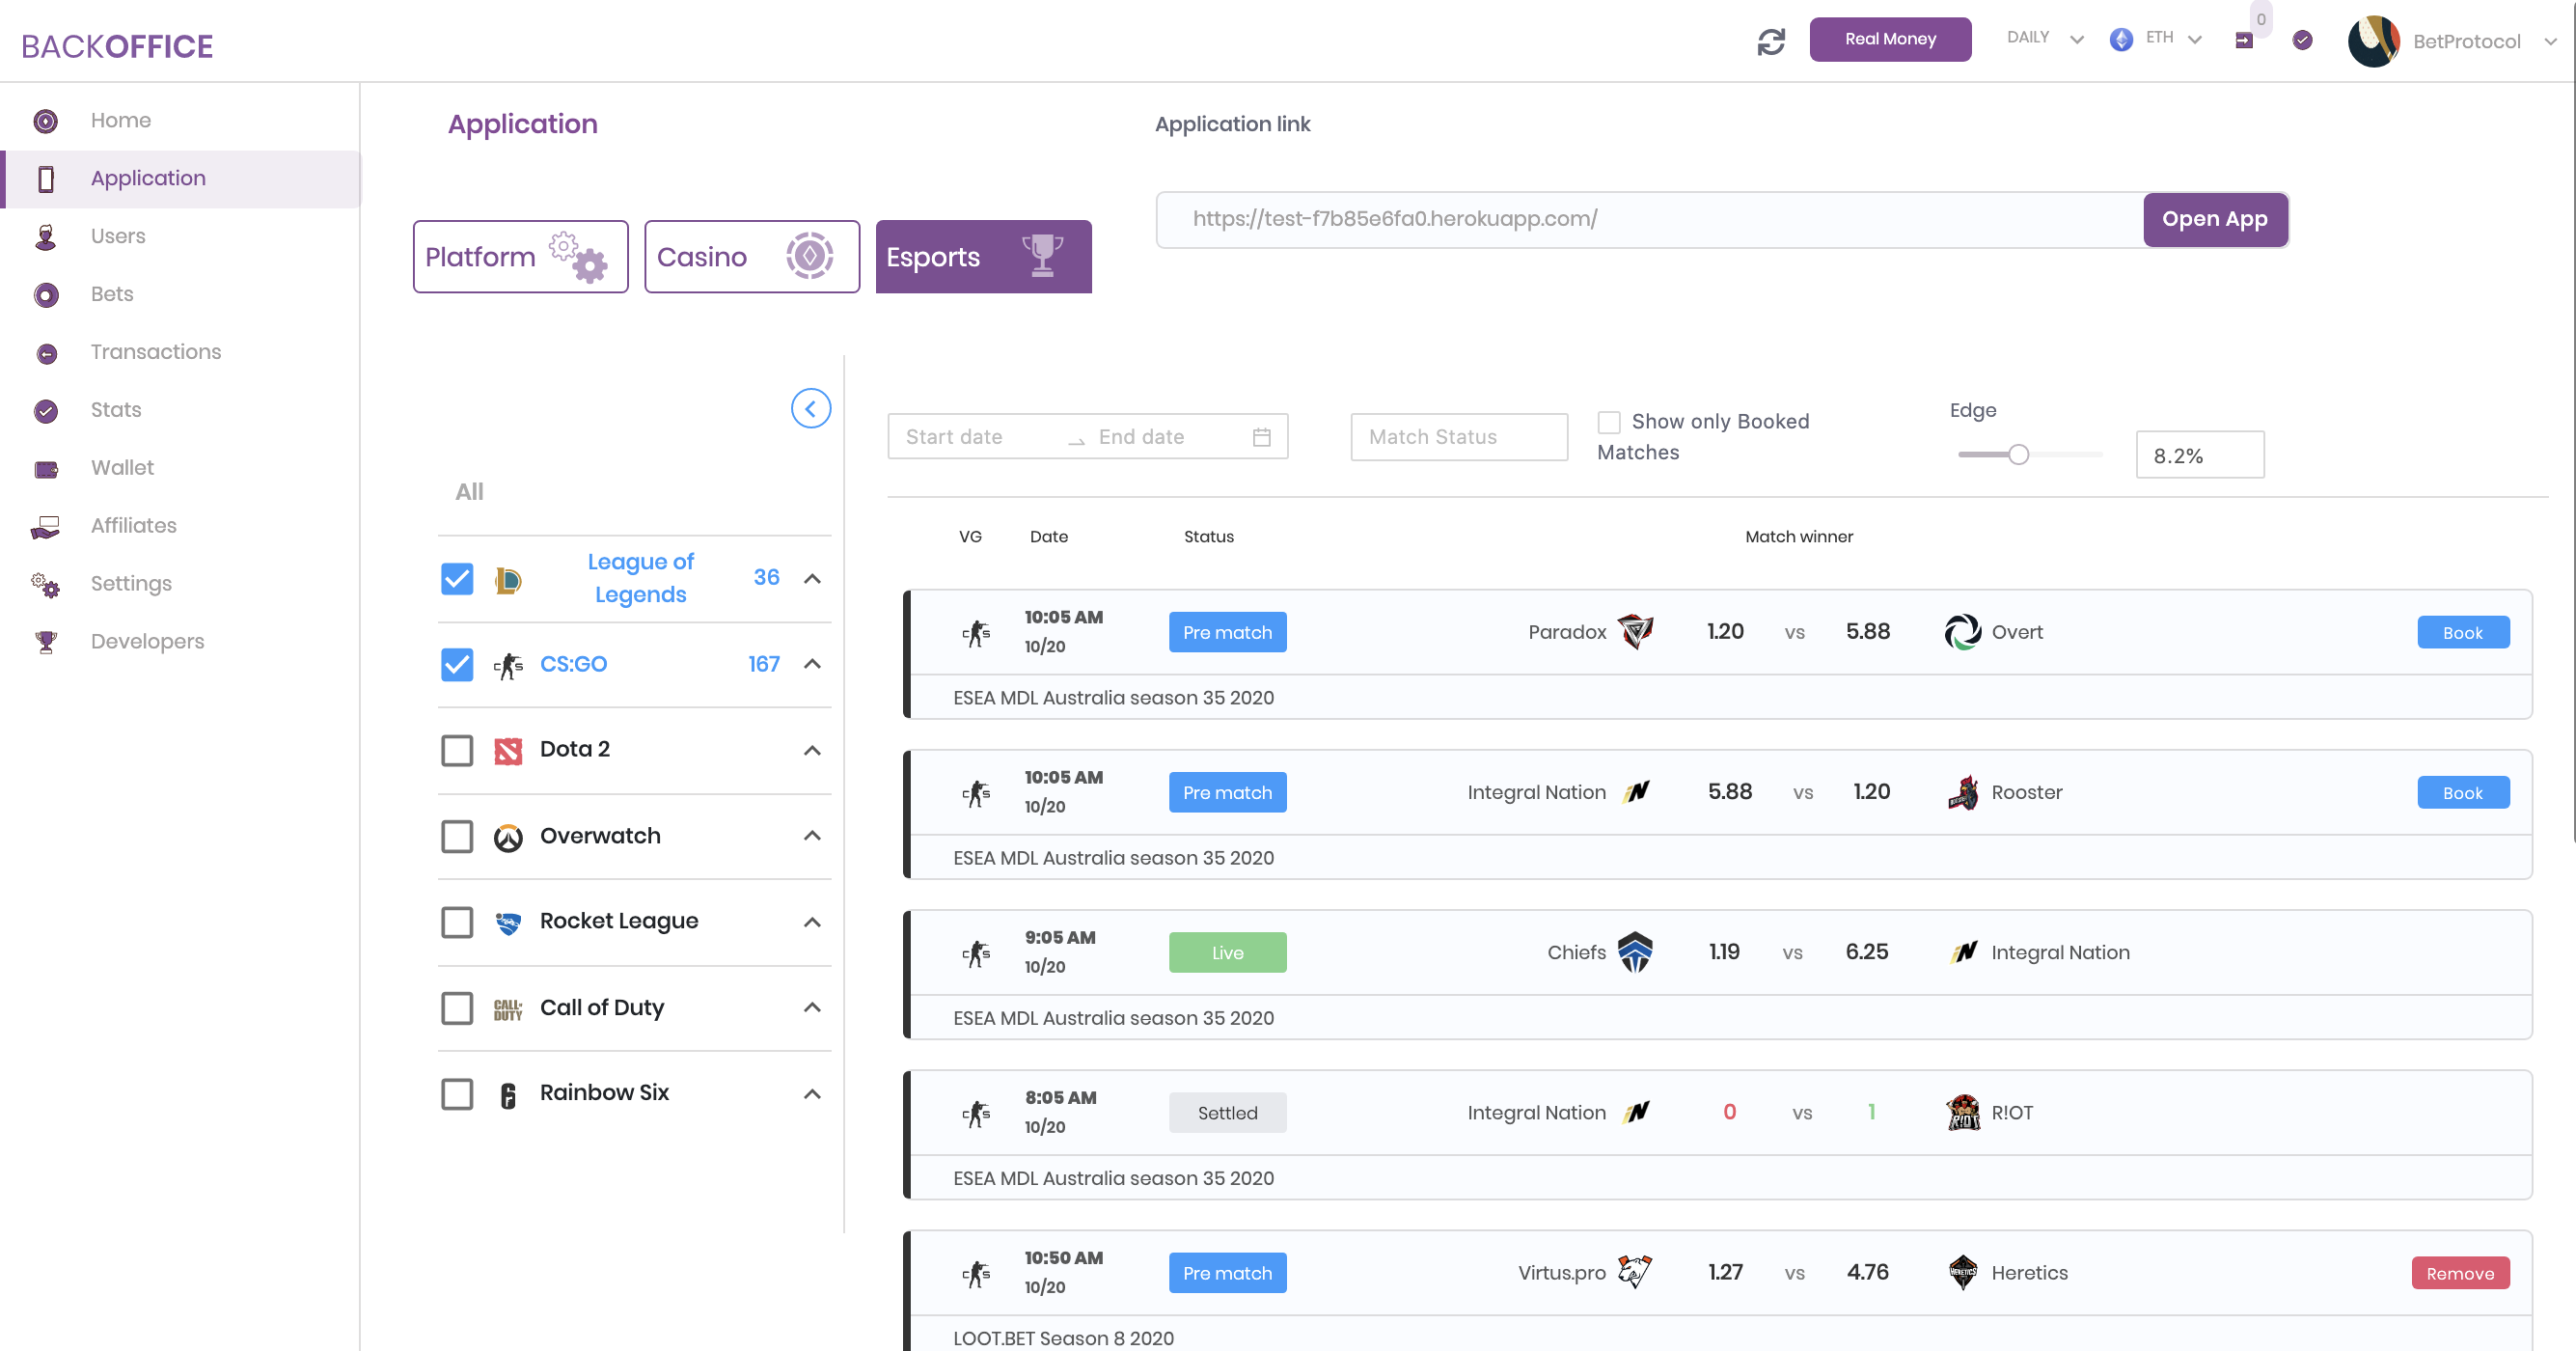Image resolution: width=2576 pixels, height=1351 pixels.
Task: Enable the Dota 2 checkbox
Action: point(457,750)
